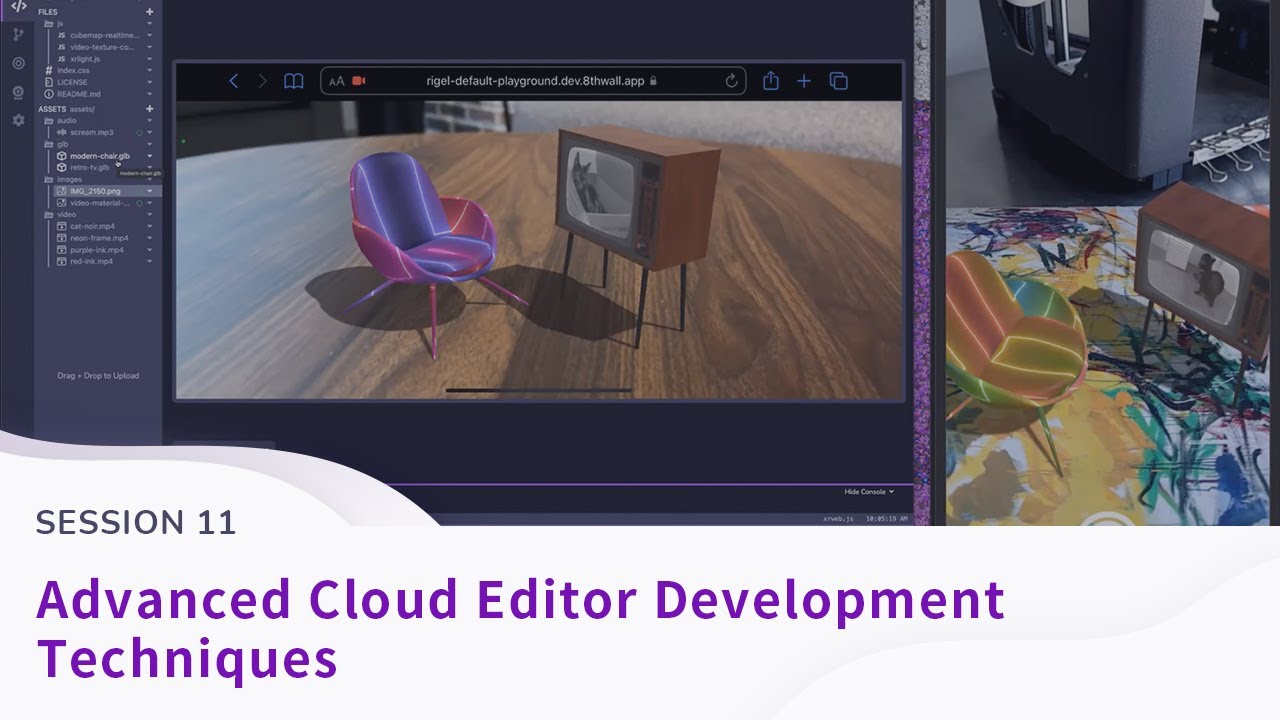Open dropdown arrow for red-ink.mp4
The width and height of the screenshot is (1280, 720).
point(150,261)
